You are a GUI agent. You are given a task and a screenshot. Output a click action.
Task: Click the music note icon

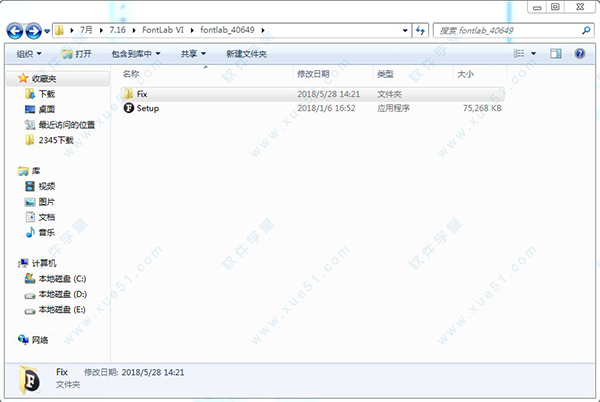pos(30,232)
